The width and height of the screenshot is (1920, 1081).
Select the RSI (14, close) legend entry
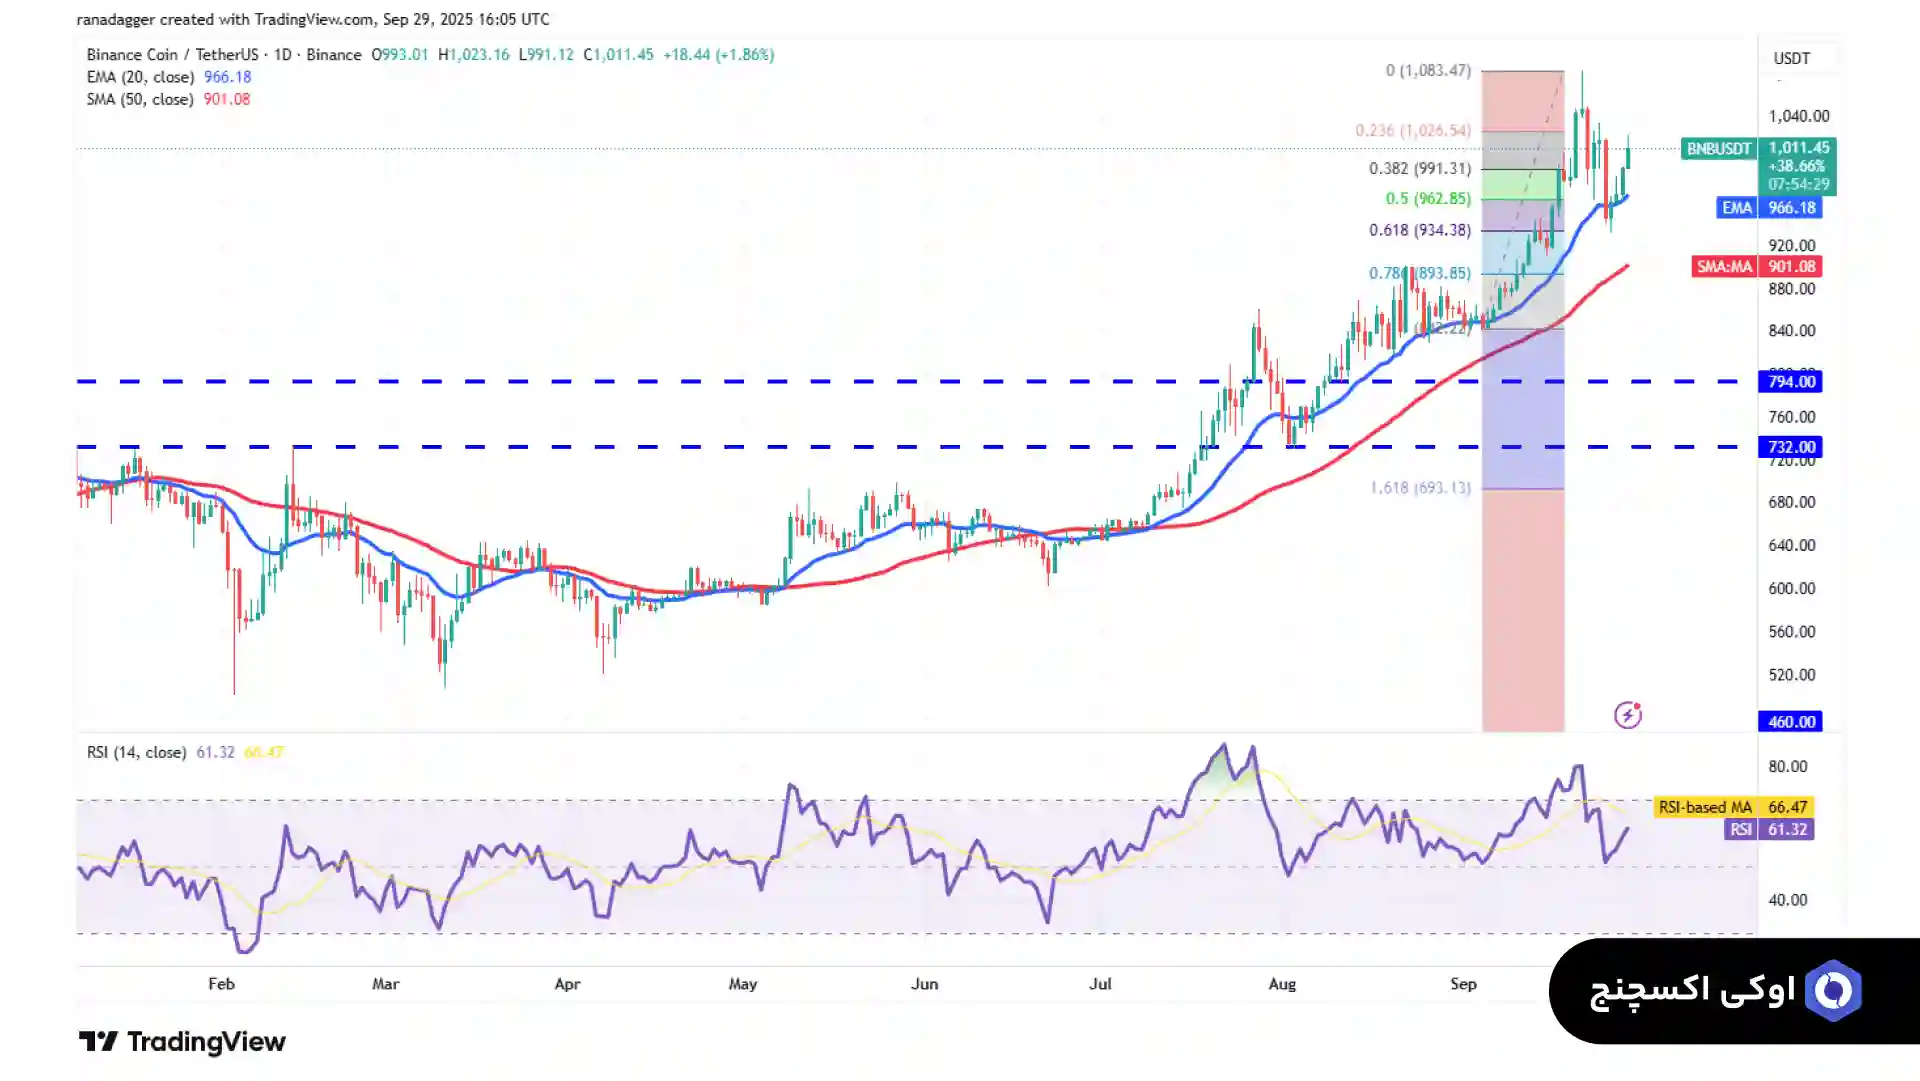pyautogui.click(x=136, y=752)
